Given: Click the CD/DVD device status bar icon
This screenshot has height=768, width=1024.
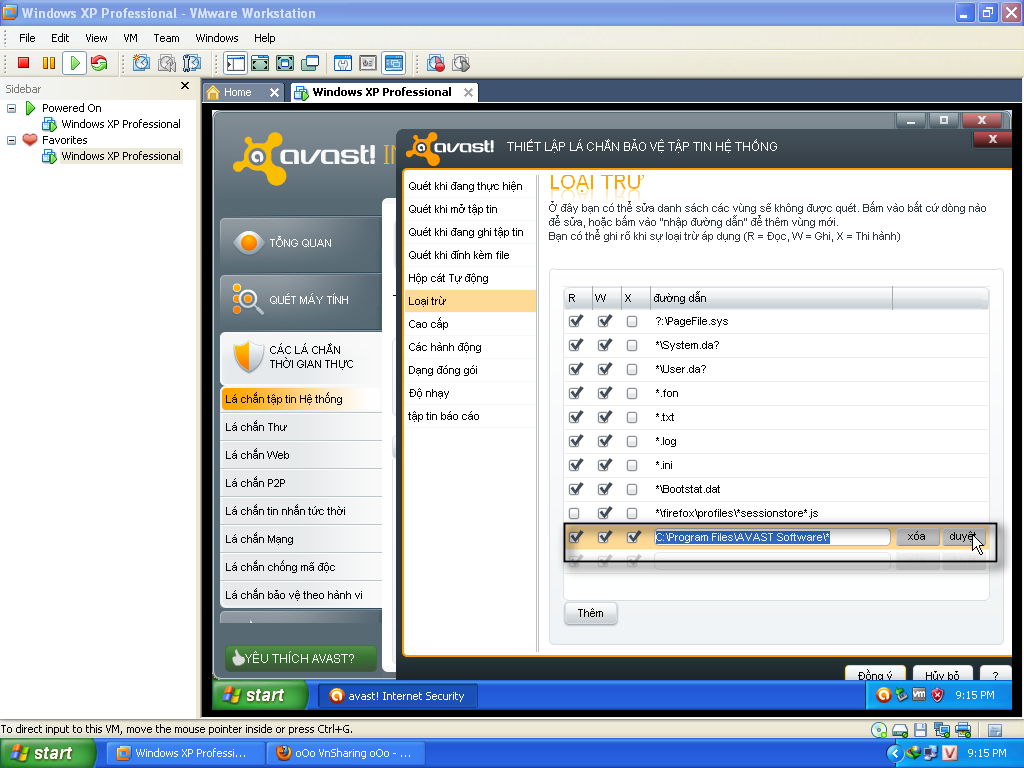Looking at the screenshot, I should [879, 730].
